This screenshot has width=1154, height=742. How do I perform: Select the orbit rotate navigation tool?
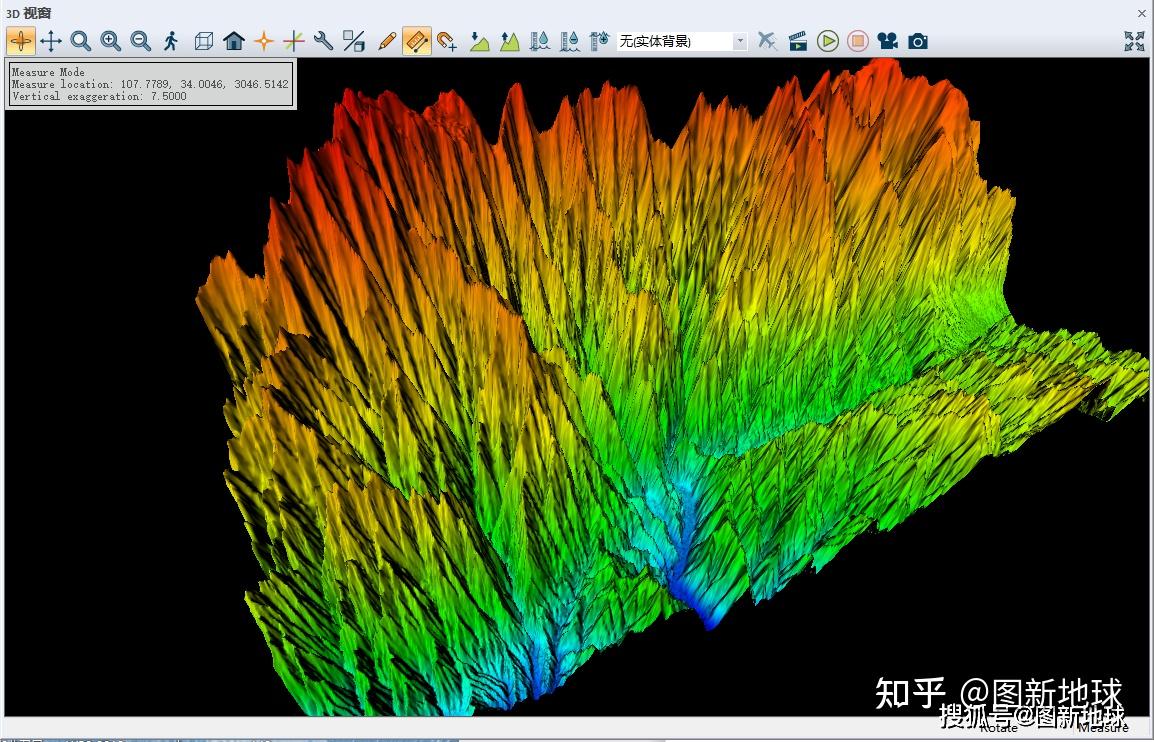click(x=21, y=40)
